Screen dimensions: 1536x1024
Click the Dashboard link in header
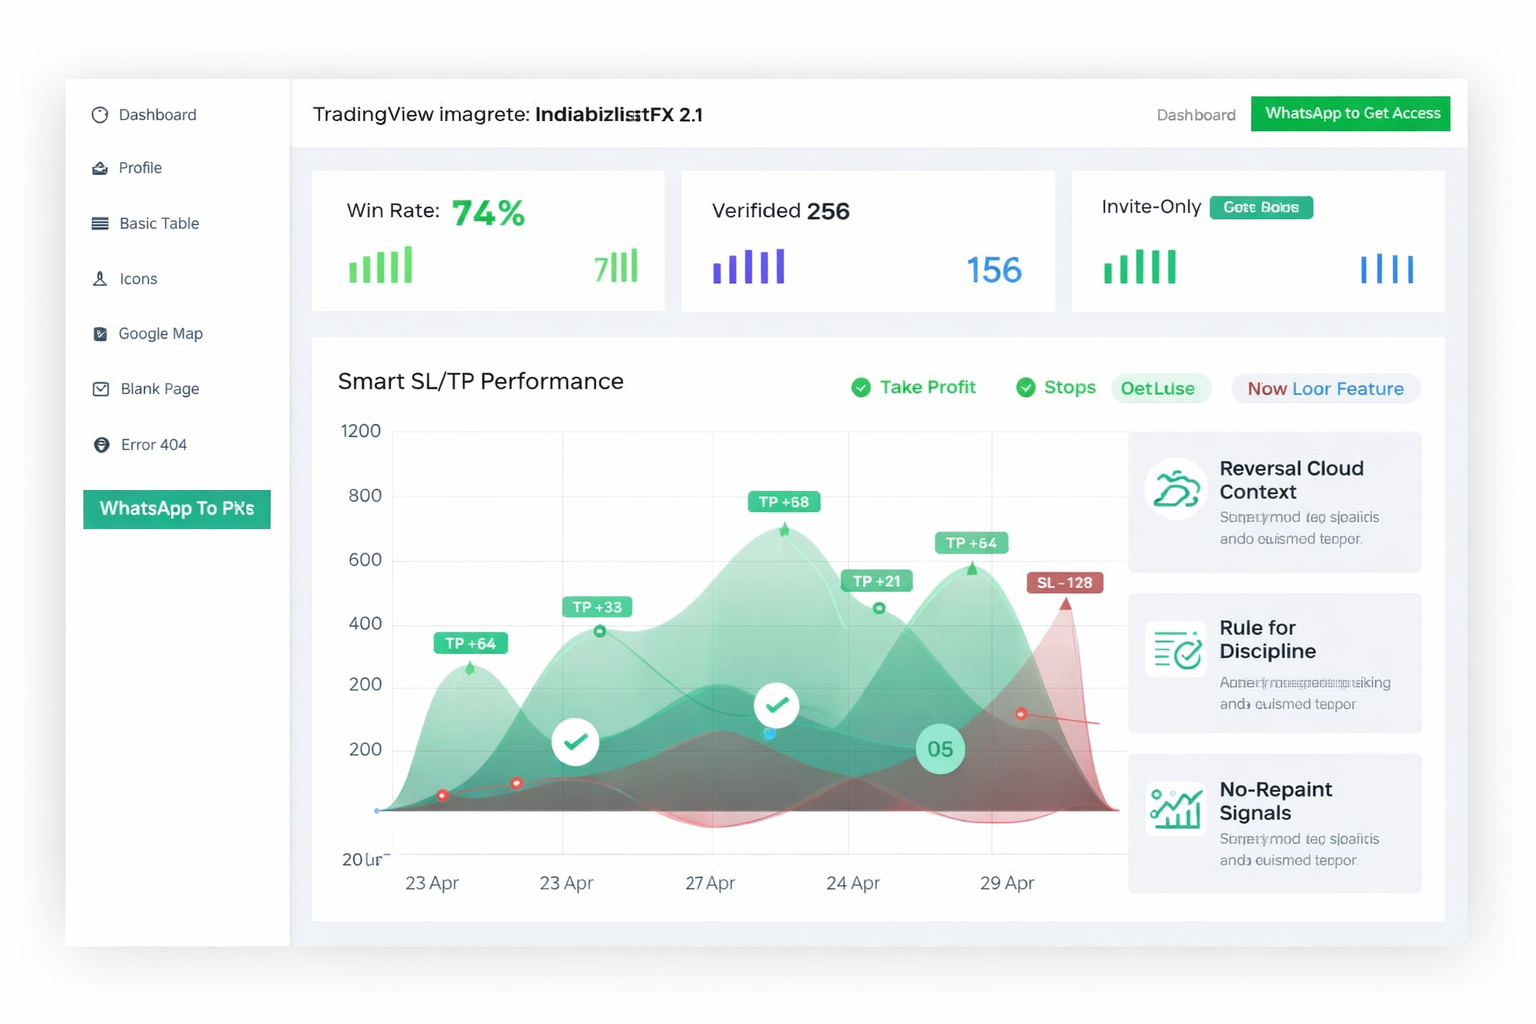coord(1196,115)
